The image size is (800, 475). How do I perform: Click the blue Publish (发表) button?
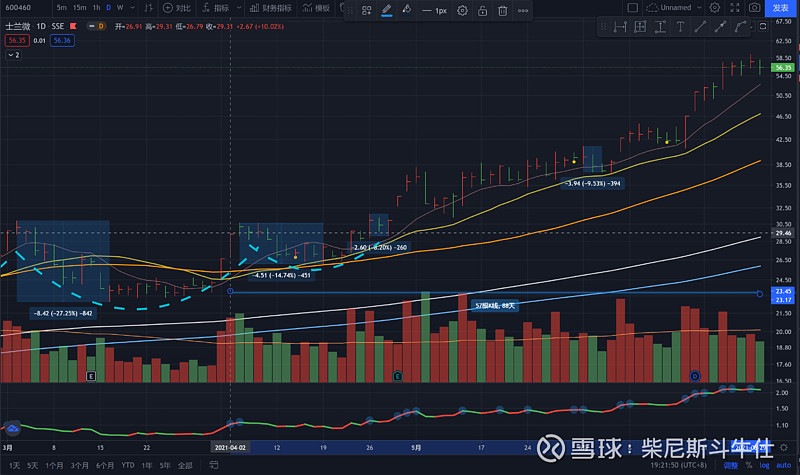click(x=781, y=8)
